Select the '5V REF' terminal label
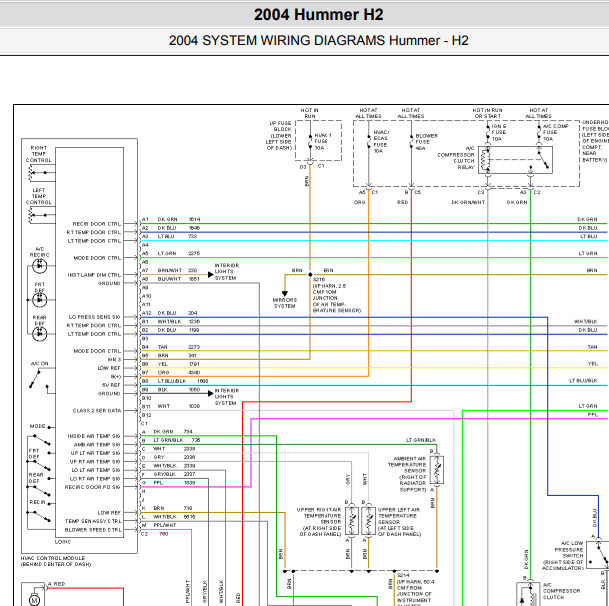Viewport: 609px width, 606px height. tap(111, 385)
